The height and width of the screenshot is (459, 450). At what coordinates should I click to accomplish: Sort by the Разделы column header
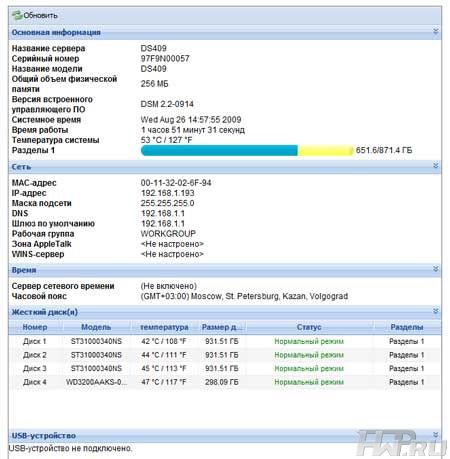coord(407,327)
